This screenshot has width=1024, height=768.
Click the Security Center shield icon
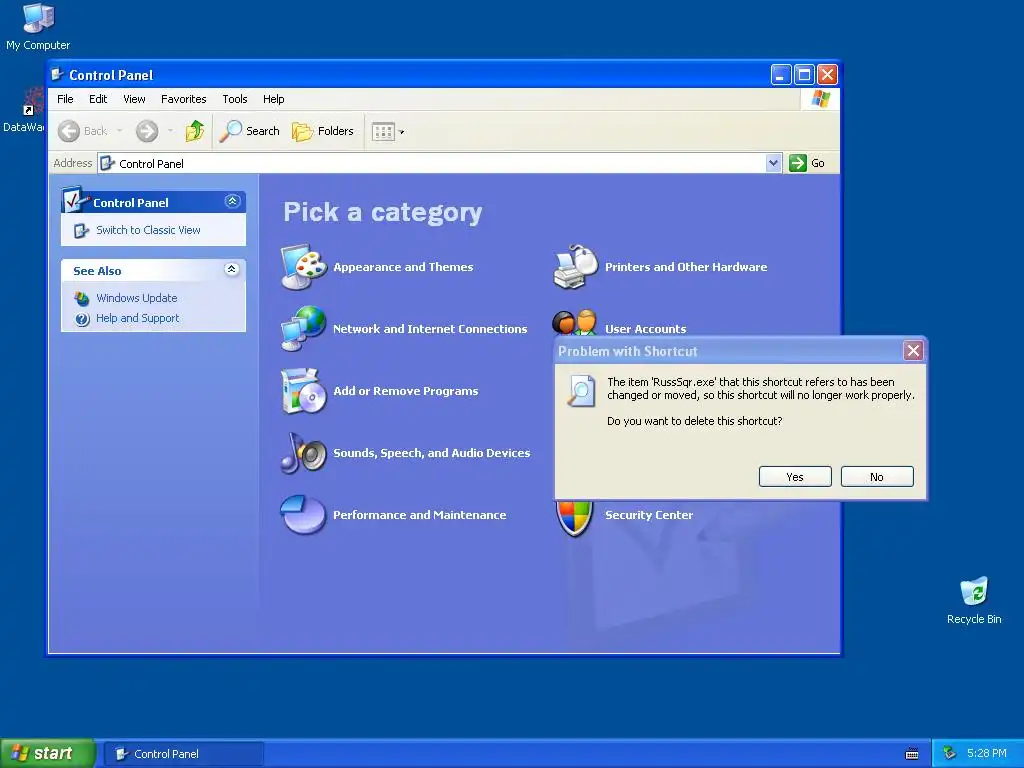575,519
